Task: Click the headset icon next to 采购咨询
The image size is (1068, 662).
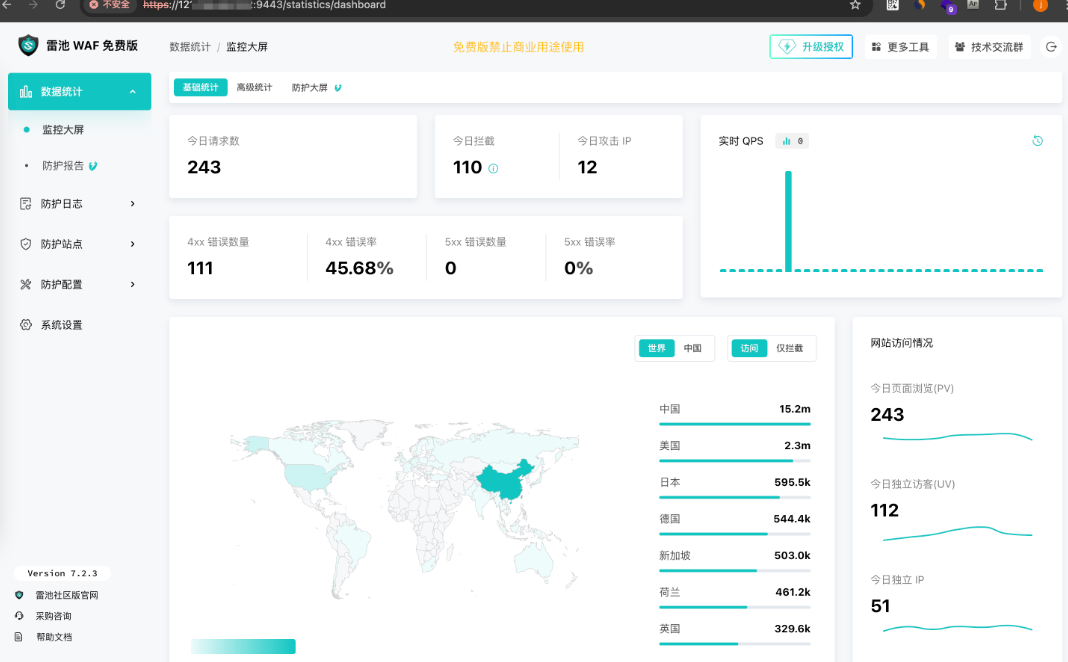Action: point(19,616)
